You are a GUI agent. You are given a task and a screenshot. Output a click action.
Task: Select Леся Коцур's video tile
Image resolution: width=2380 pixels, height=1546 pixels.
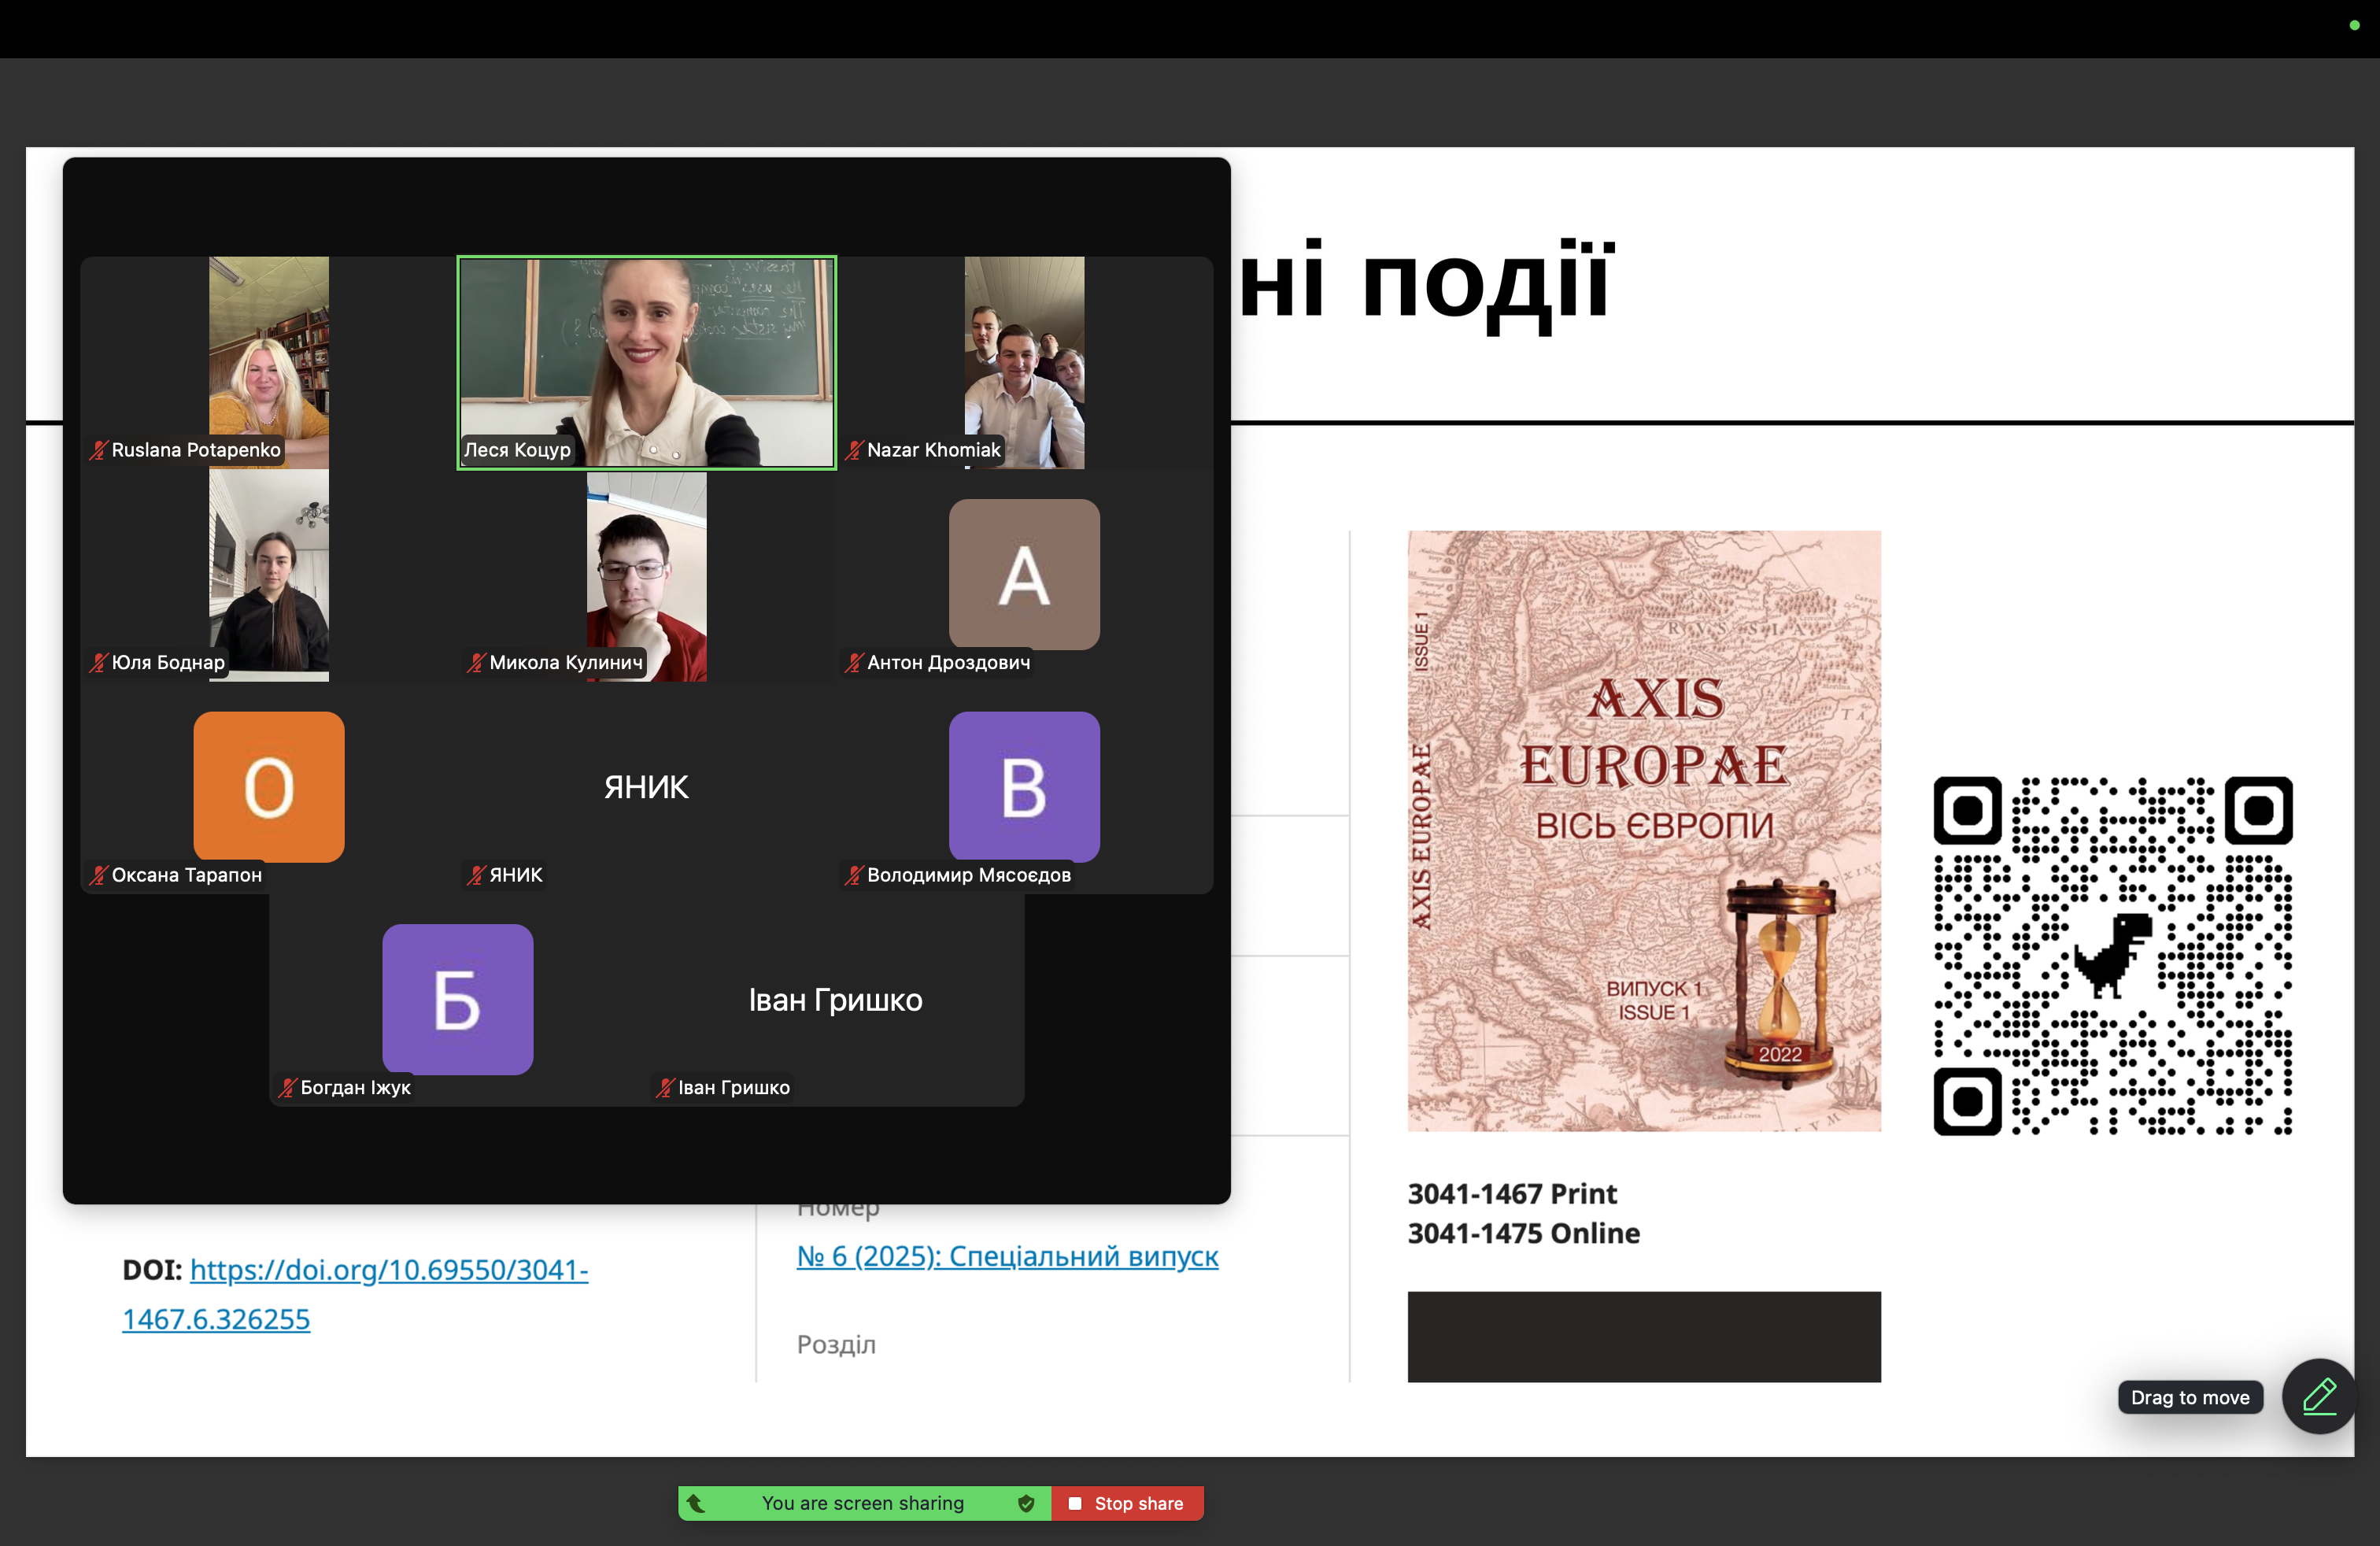click(647, 362)
